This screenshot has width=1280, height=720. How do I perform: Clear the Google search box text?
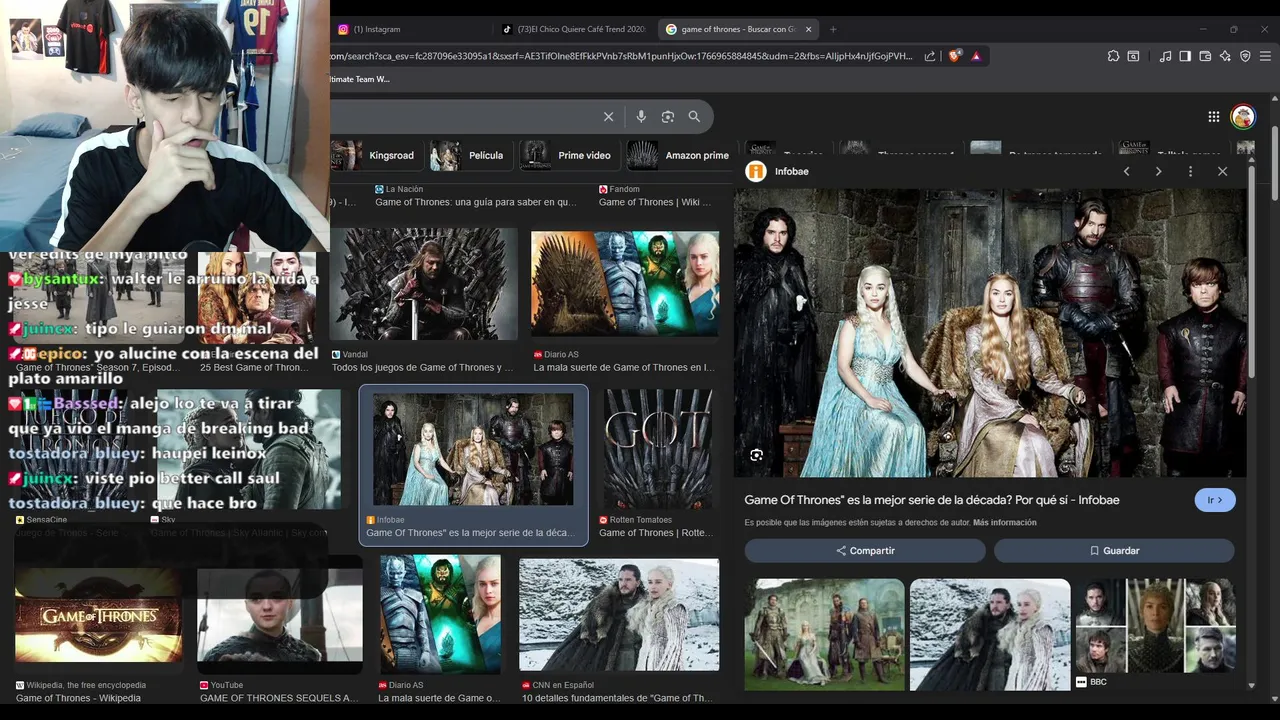pos(608,117)
